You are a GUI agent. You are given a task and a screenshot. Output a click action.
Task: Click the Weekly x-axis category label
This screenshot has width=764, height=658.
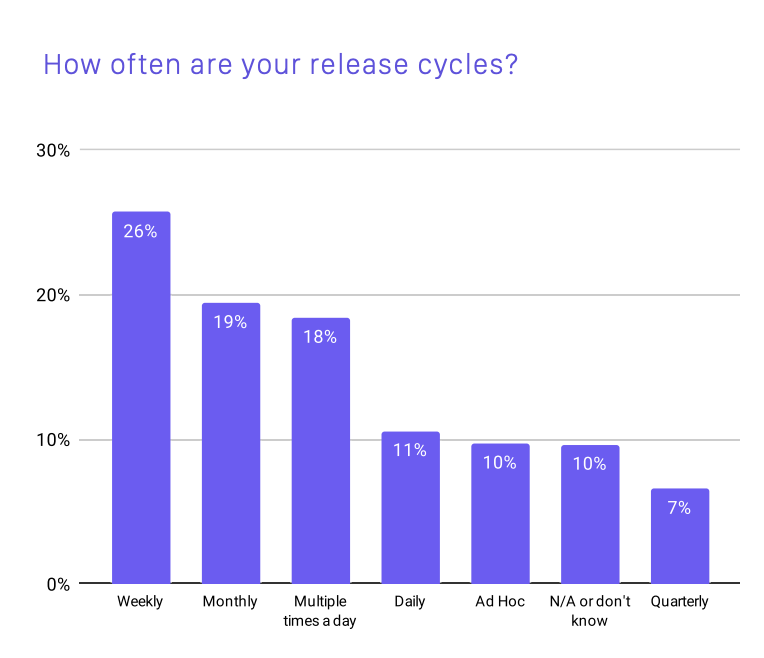(x=140, y=602)
